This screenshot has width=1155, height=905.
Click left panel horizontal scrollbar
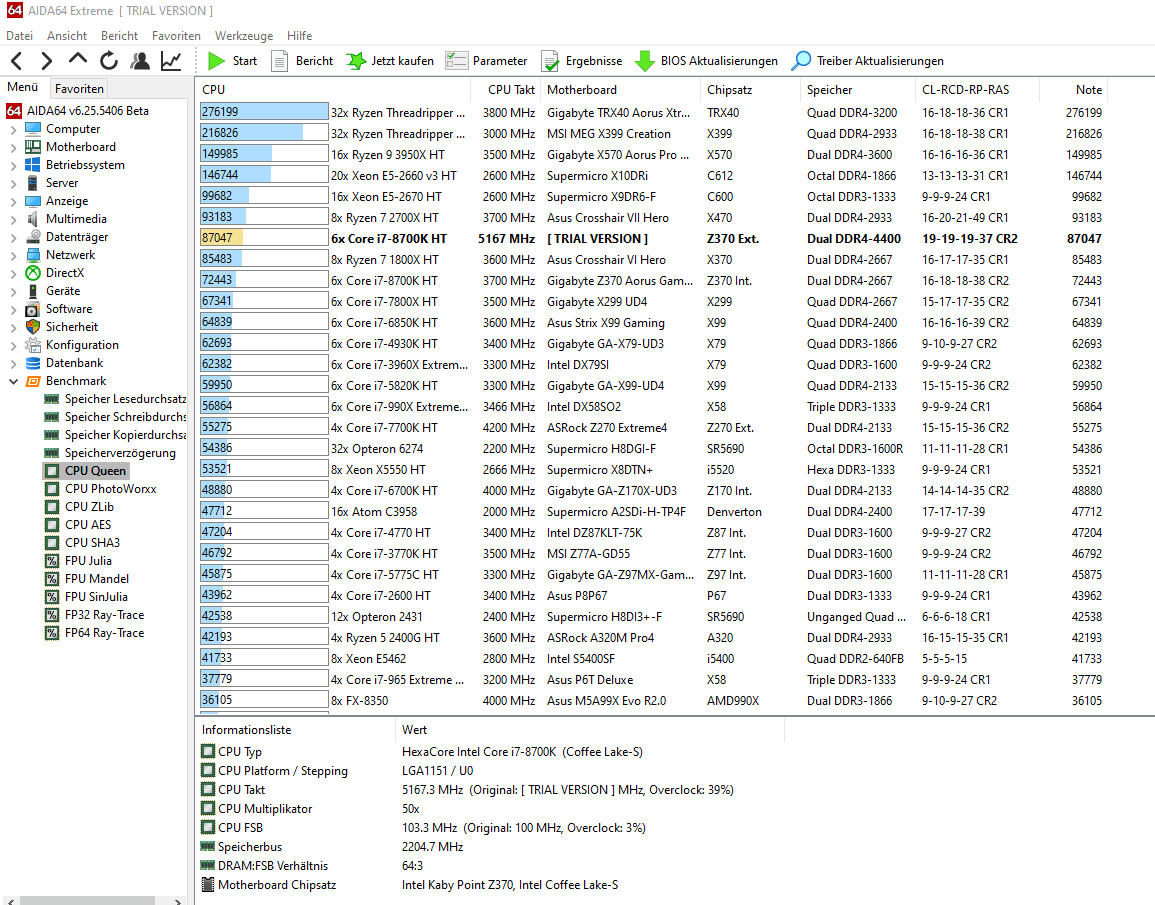click(87, 901)
